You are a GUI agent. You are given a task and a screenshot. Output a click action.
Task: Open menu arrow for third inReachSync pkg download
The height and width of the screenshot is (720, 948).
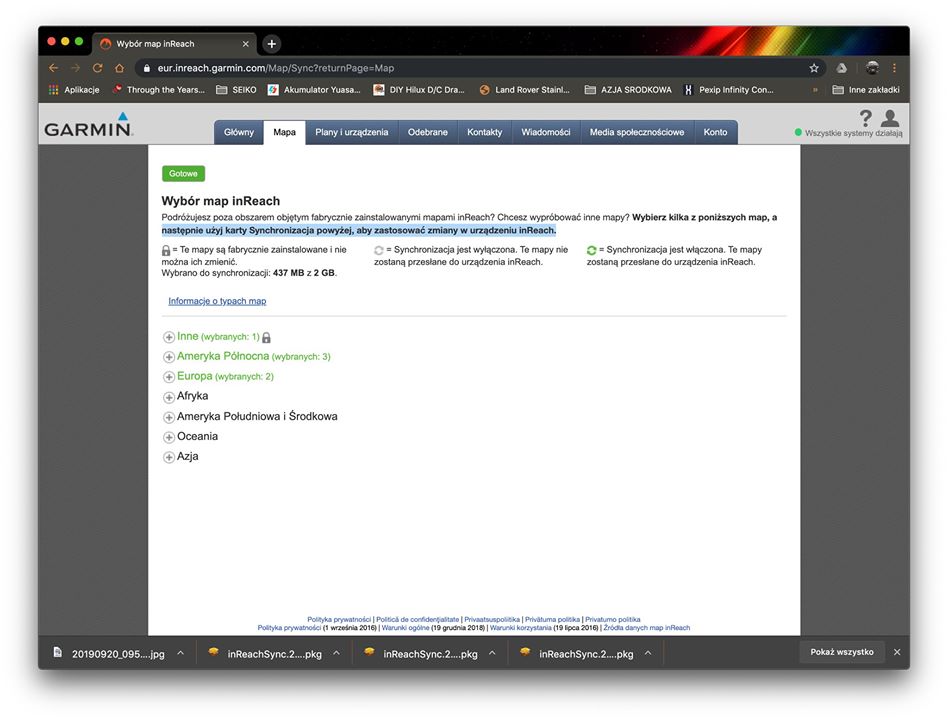coord(648,653)
